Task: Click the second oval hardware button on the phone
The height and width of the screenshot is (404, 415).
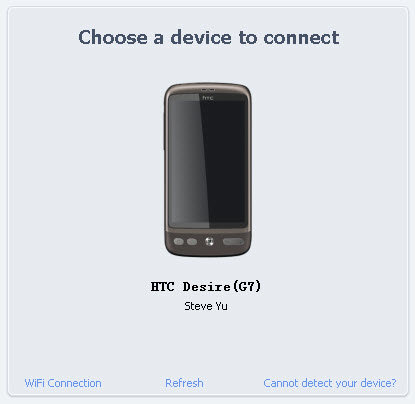Action: (x=192, y=242)
